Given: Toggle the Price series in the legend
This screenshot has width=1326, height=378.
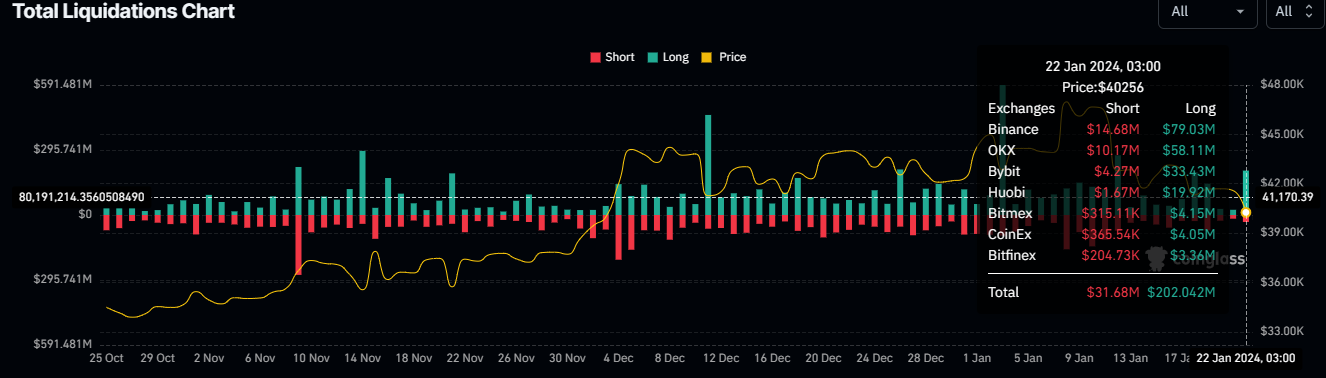Looking at the screenshot, I should pos(724,57).
